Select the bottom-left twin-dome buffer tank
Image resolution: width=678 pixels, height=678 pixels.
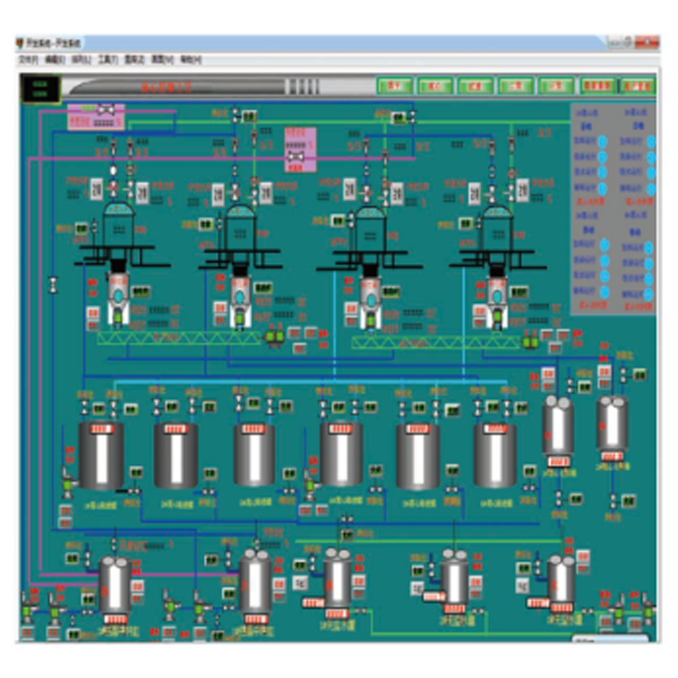pos(115,586)
